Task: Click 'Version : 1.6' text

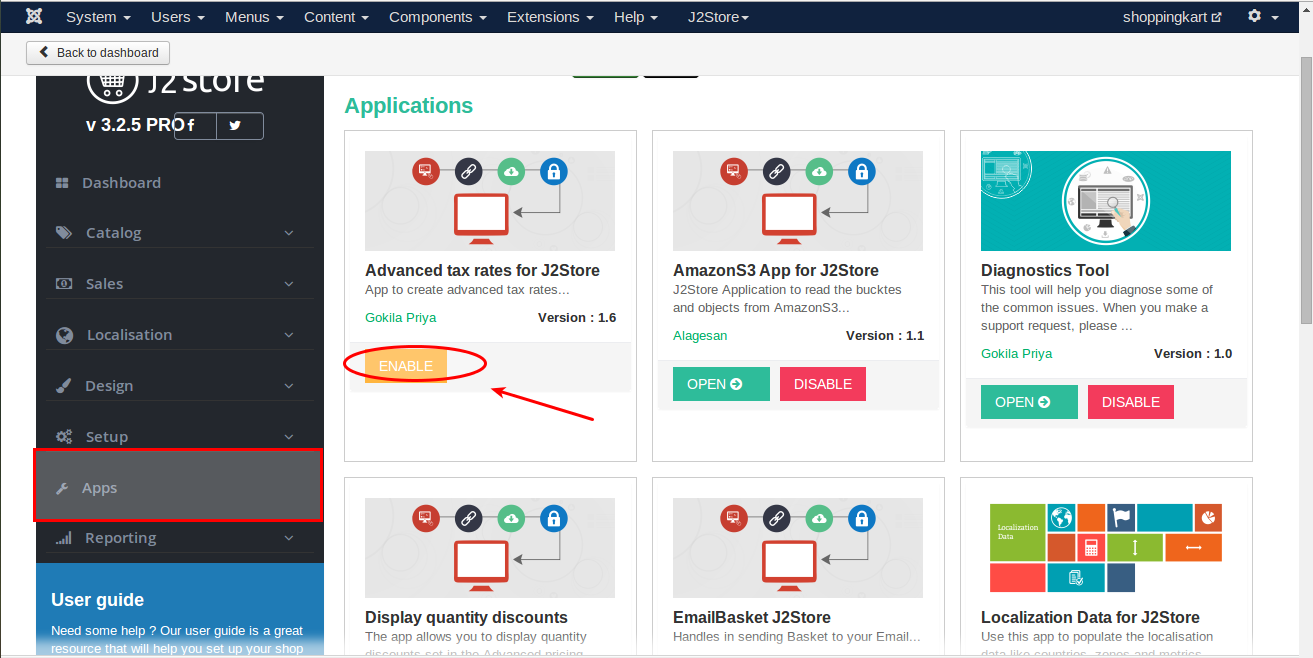Action: pyautogui.click(x=577, y=318)
